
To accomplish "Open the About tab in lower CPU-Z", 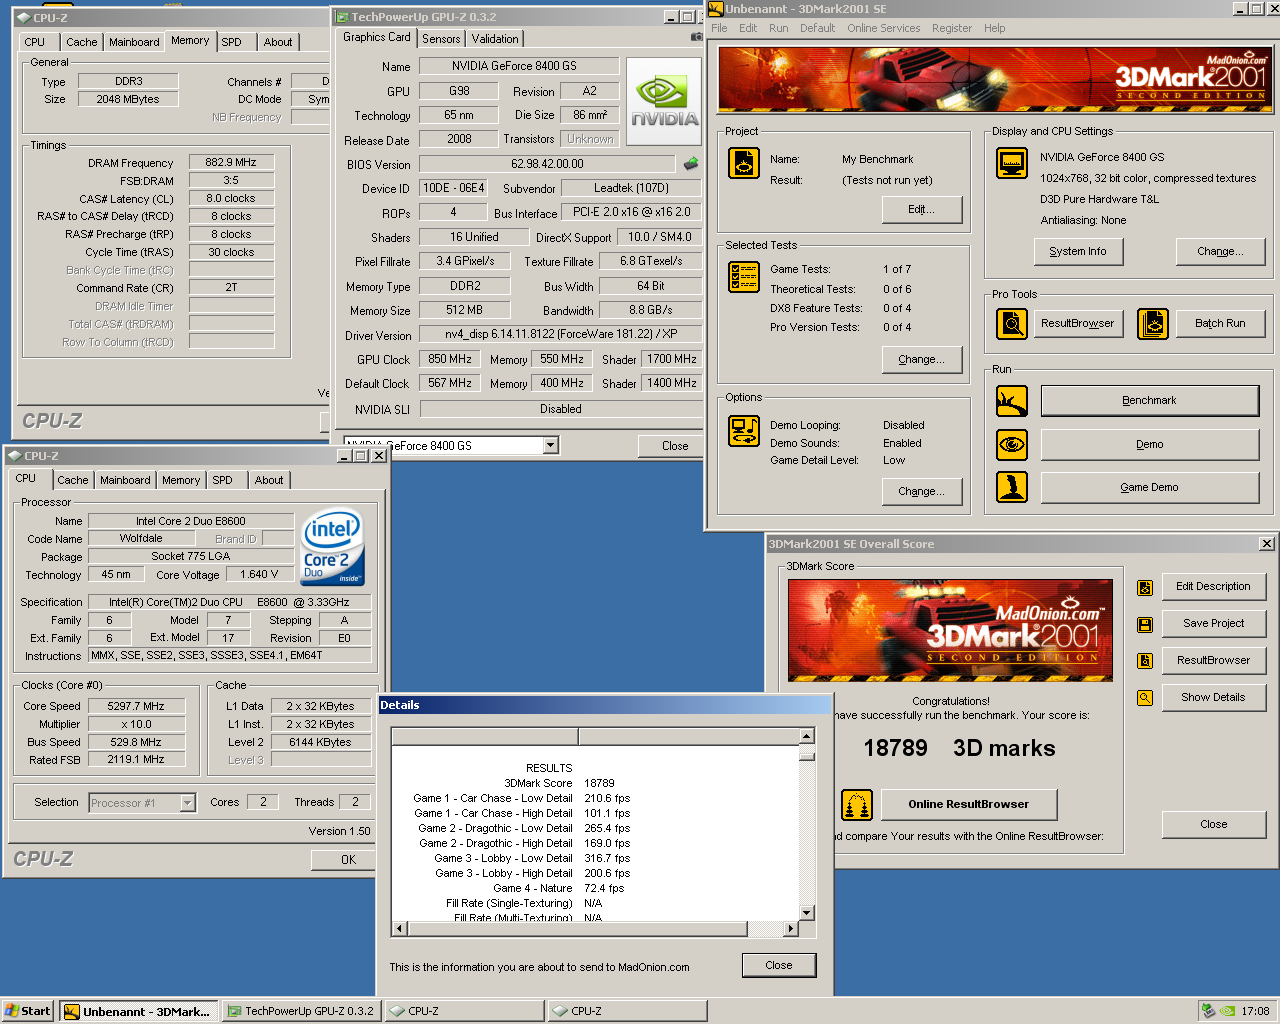I will coord(269,480).
